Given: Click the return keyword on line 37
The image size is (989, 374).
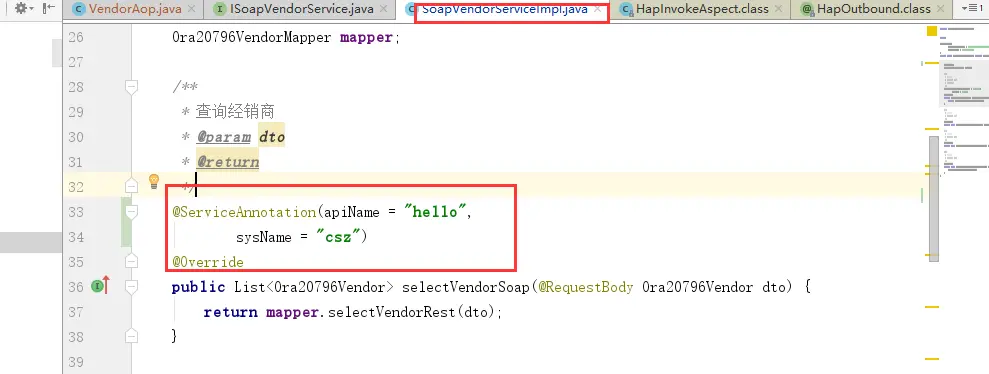Looking at the screenshot, I should (230, 312).
